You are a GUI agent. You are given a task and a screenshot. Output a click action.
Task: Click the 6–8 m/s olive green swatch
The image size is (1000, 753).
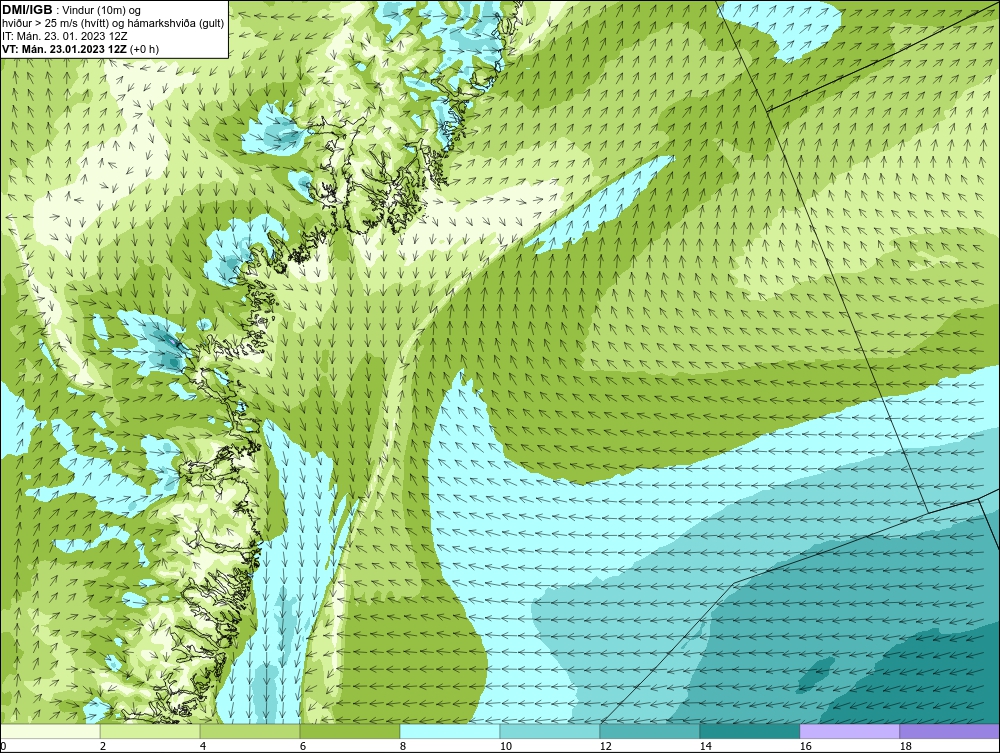point(349,731)
